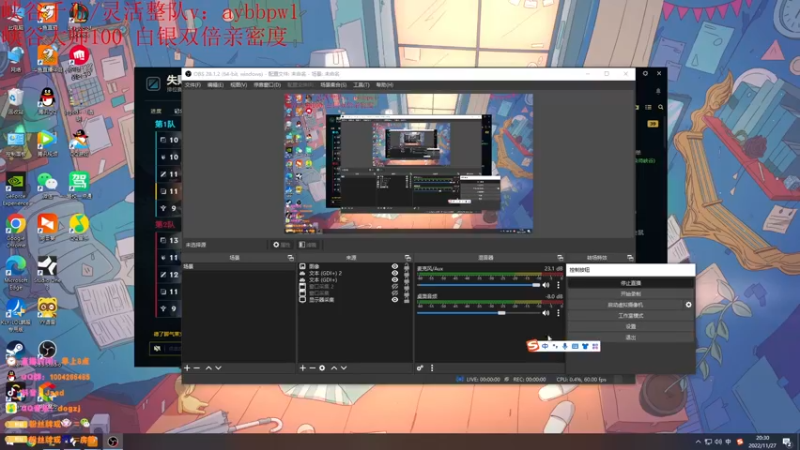Move scene down in Scenes panel
This screenshot has height=450, width=800.
point(218,368)
